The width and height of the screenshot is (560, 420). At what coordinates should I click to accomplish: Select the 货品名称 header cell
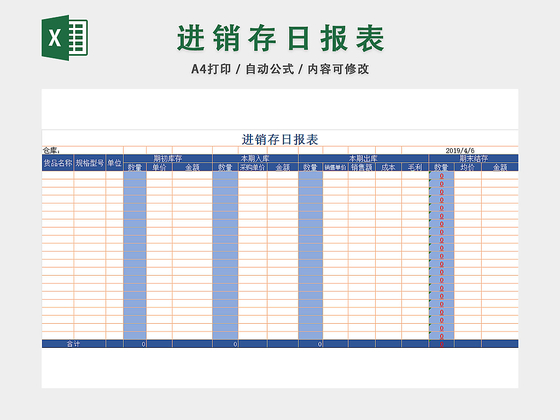[x=58, y=163]
